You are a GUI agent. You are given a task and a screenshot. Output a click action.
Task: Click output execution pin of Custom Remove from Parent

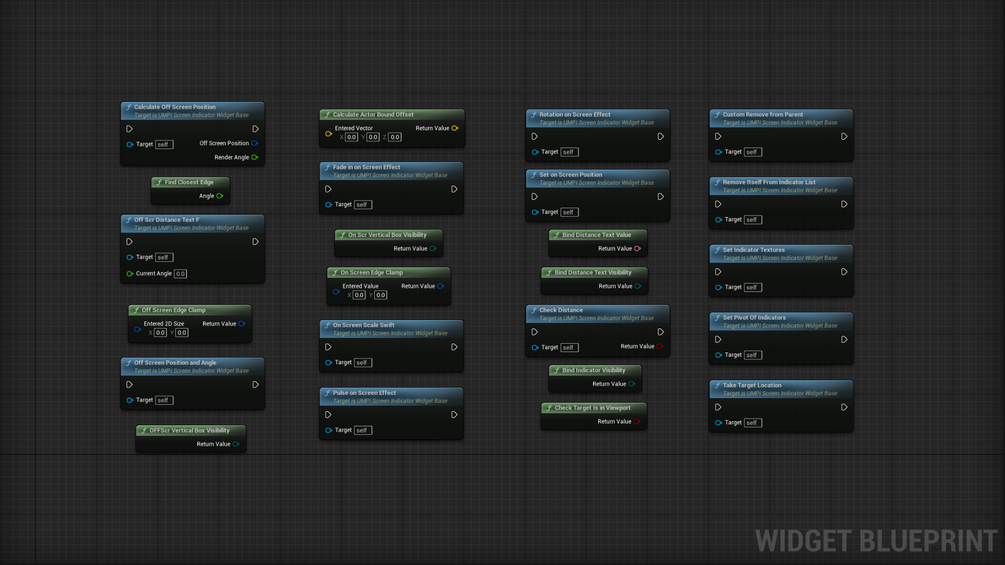(844, 136)
